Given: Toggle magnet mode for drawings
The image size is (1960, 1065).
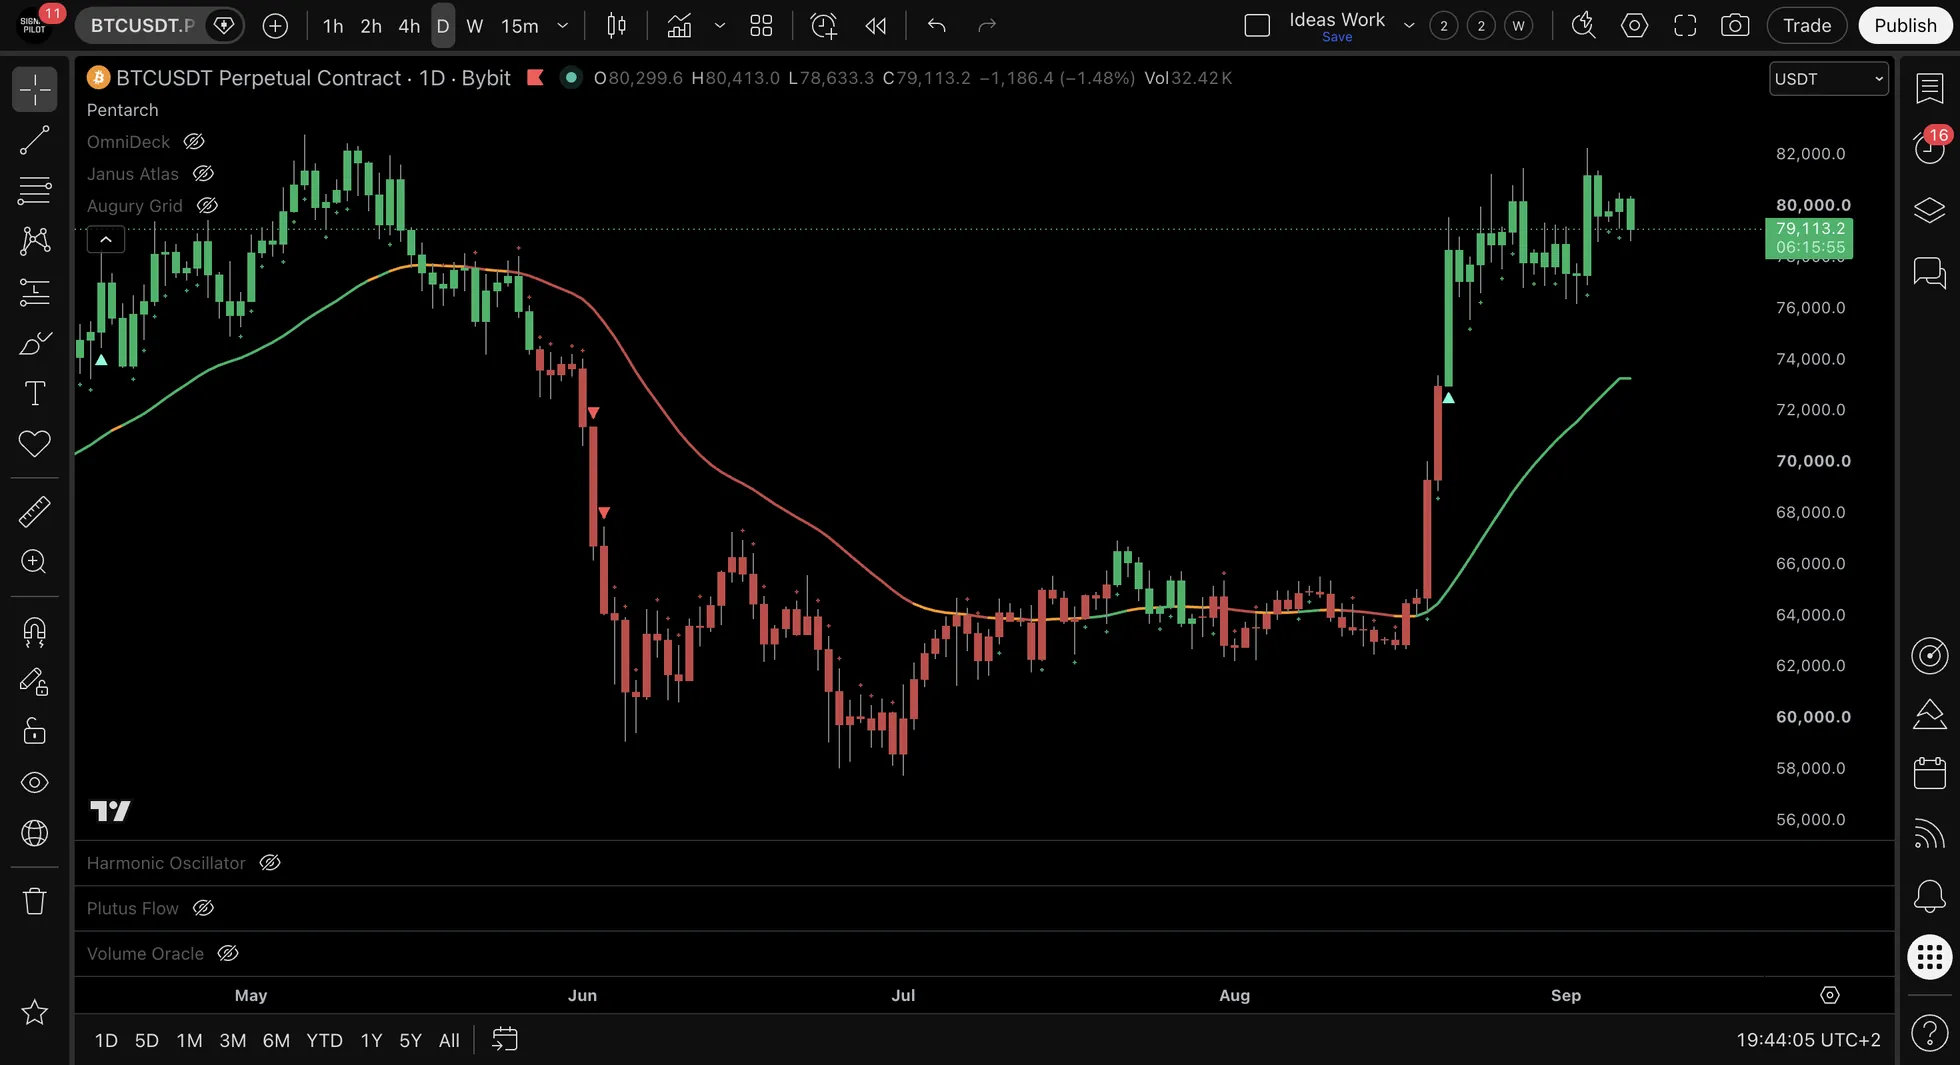Looking at the screenshot, I should pyautogui.click(x=35, y=632).
